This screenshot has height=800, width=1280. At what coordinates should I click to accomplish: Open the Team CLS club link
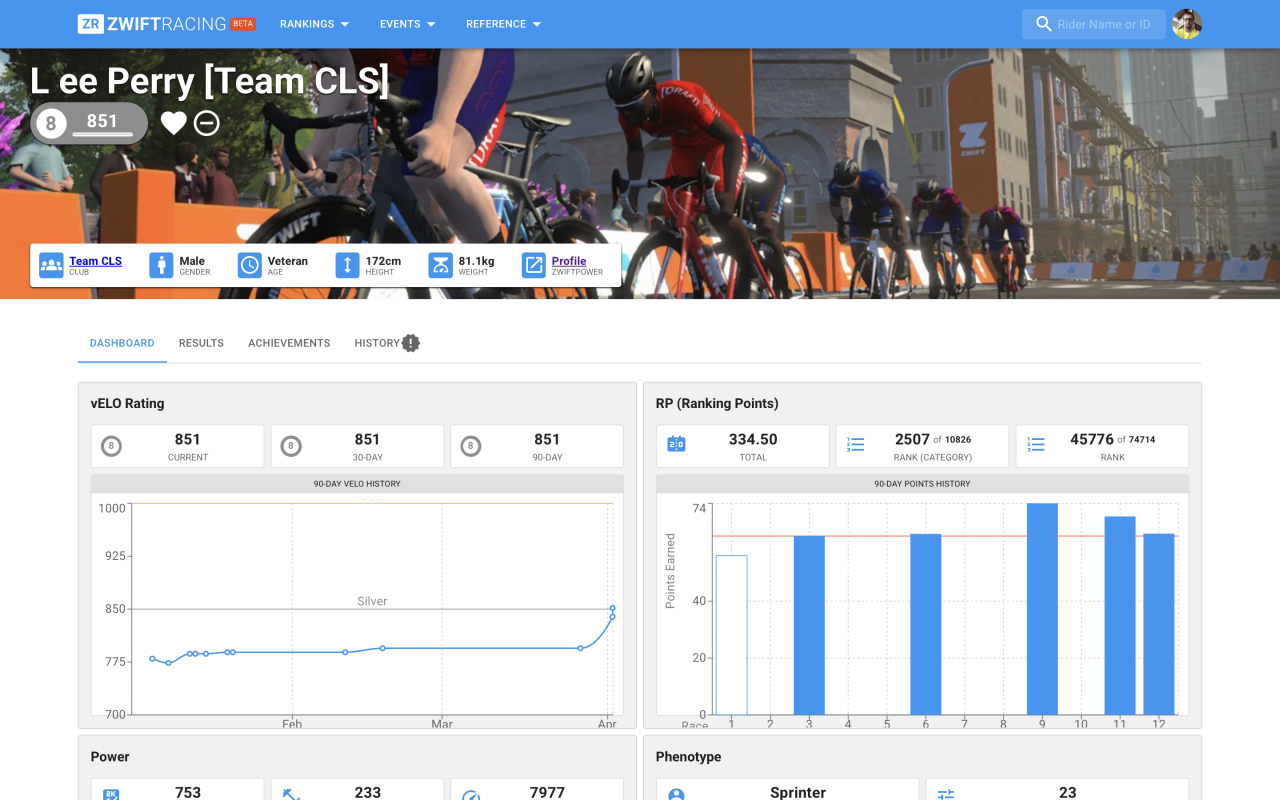(x=95, y=261)
